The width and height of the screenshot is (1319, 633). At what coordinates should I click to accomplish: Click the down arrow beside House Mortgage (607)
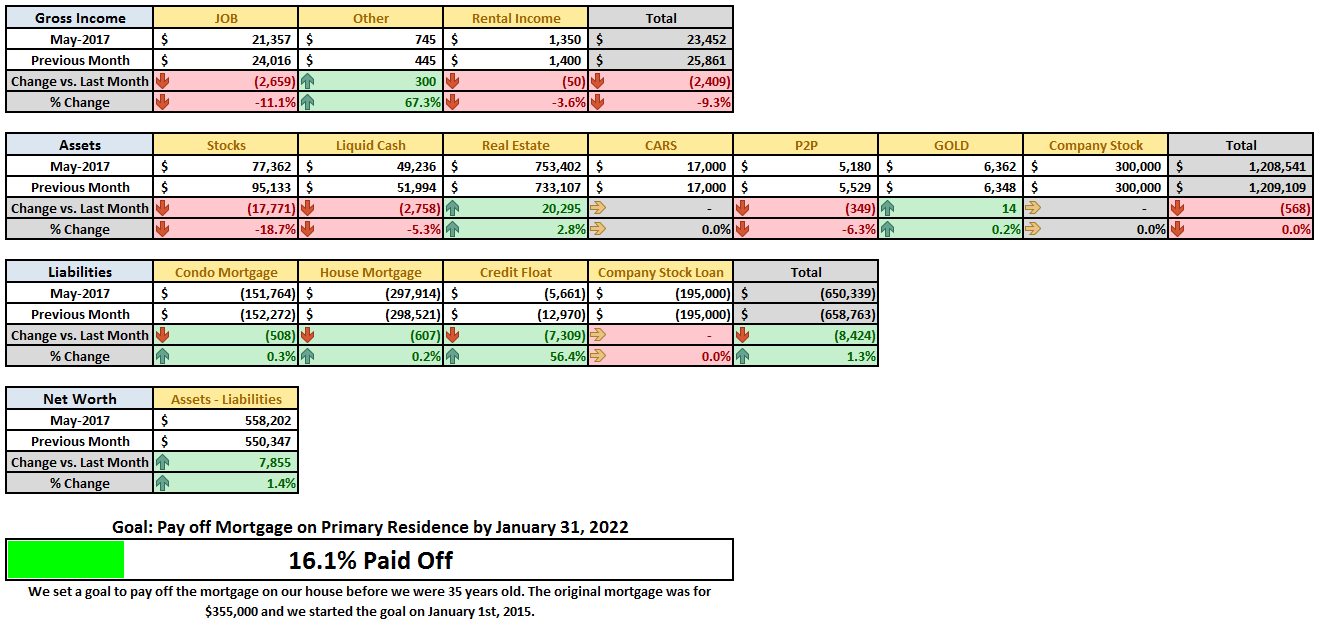[x=308, y=335]
